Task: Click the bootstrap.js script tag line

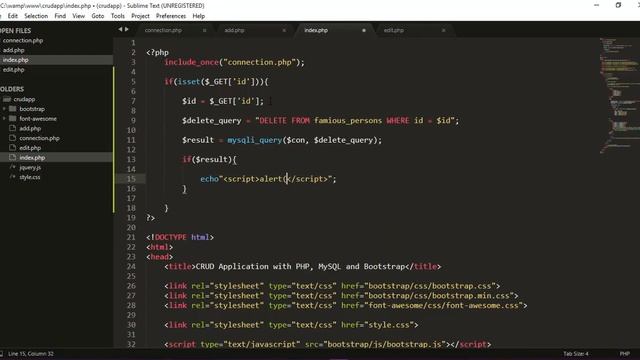Action: coord(328,344)
